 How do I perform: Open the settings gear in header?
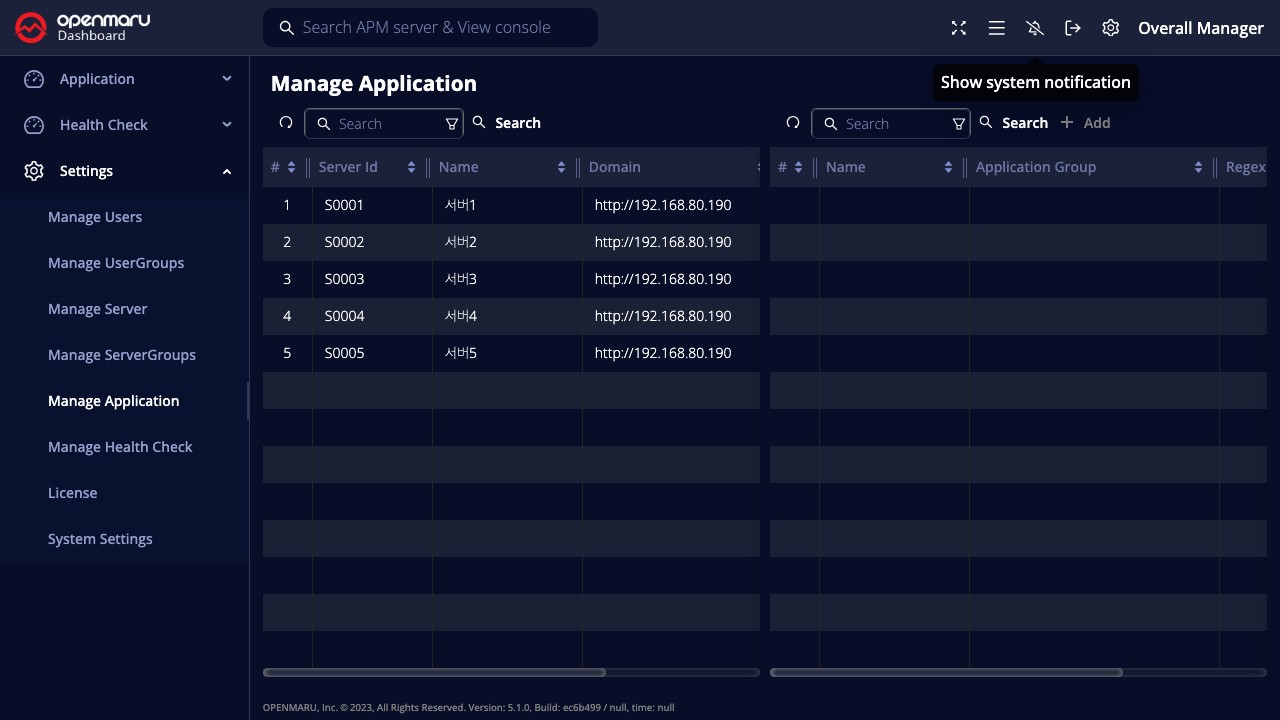1111,28
